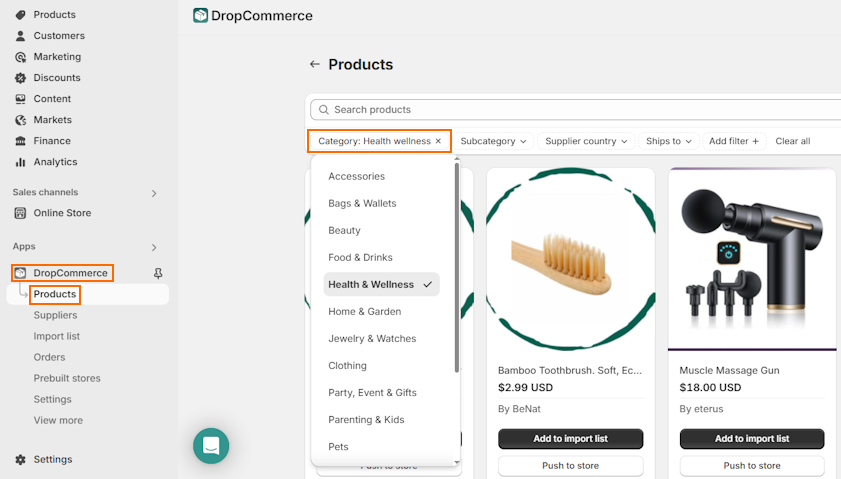This screenshot has width=841, height=479.
Task: Open Prebuilt stores page
Action: click(x=67, y=378)
